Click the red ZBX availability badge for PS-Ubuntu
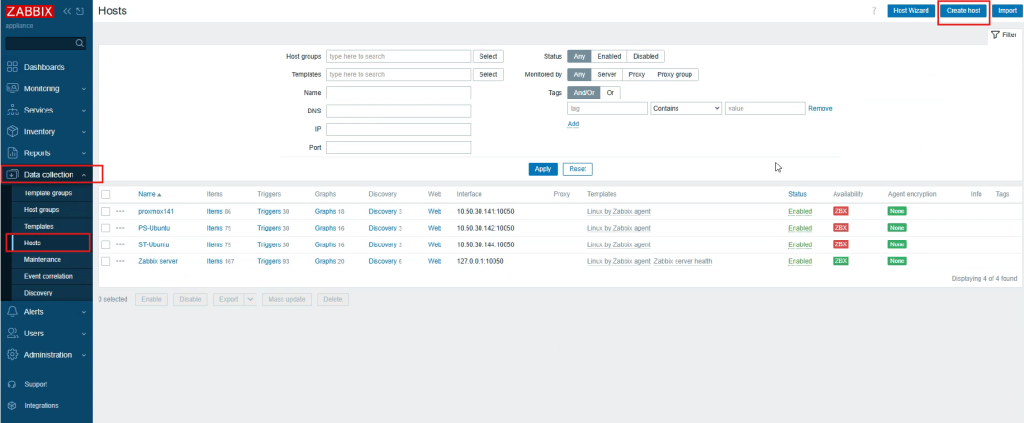The width and height of the screenshot is (1024, 423). click(840, 228)
